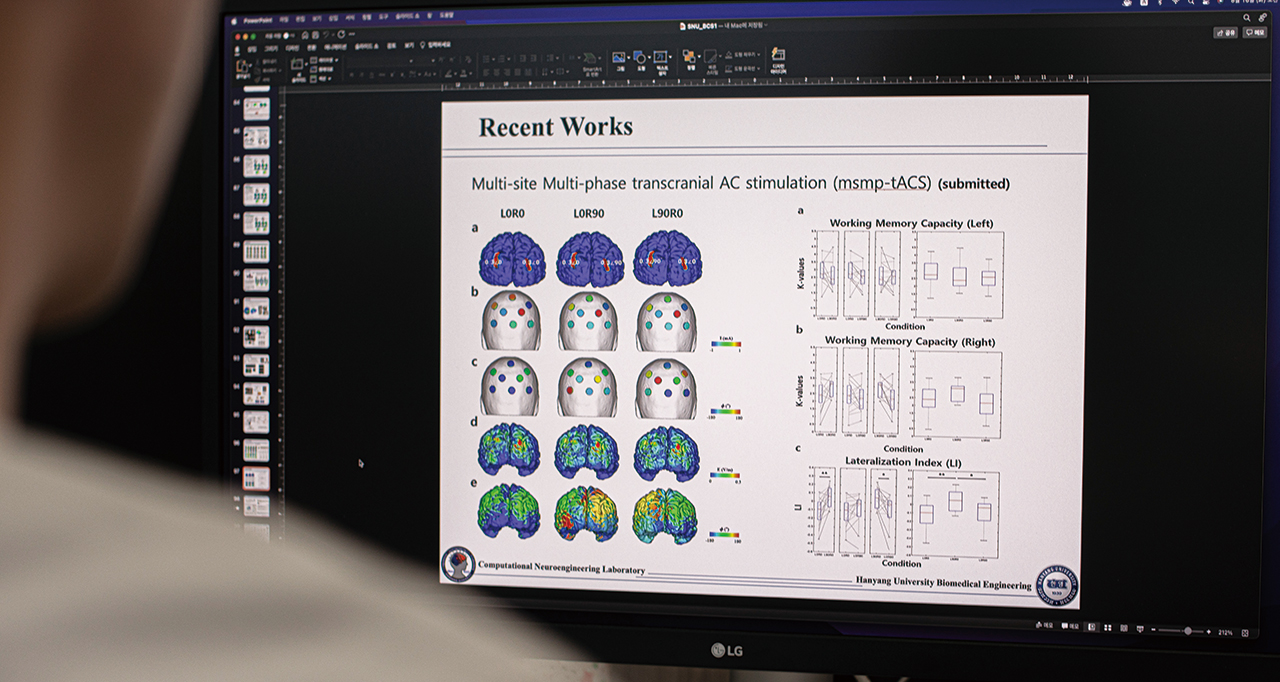Redo the last action
Screen dimensions: 1280x682
[341, 35]
